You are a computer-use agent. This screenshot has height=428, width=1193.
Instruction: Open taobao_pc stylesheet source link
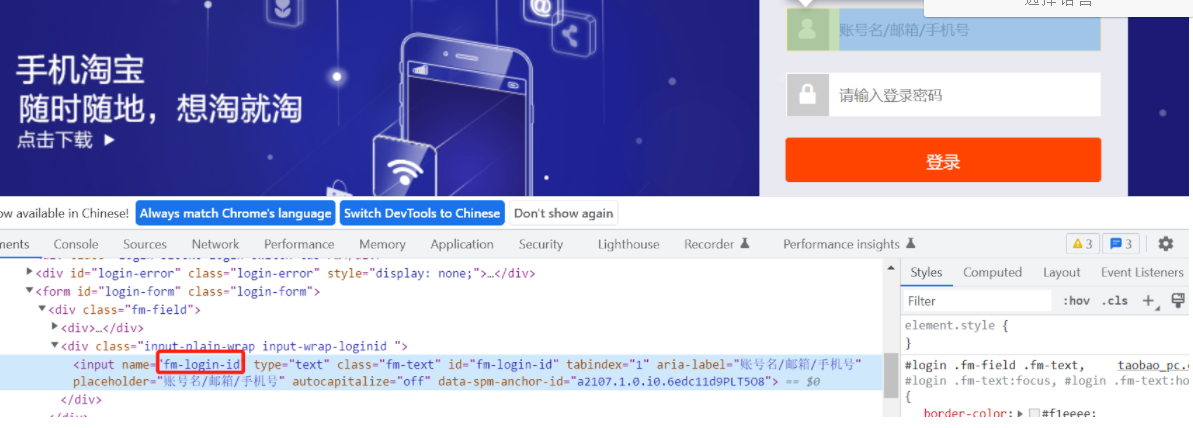click(x=1153, y=365)
